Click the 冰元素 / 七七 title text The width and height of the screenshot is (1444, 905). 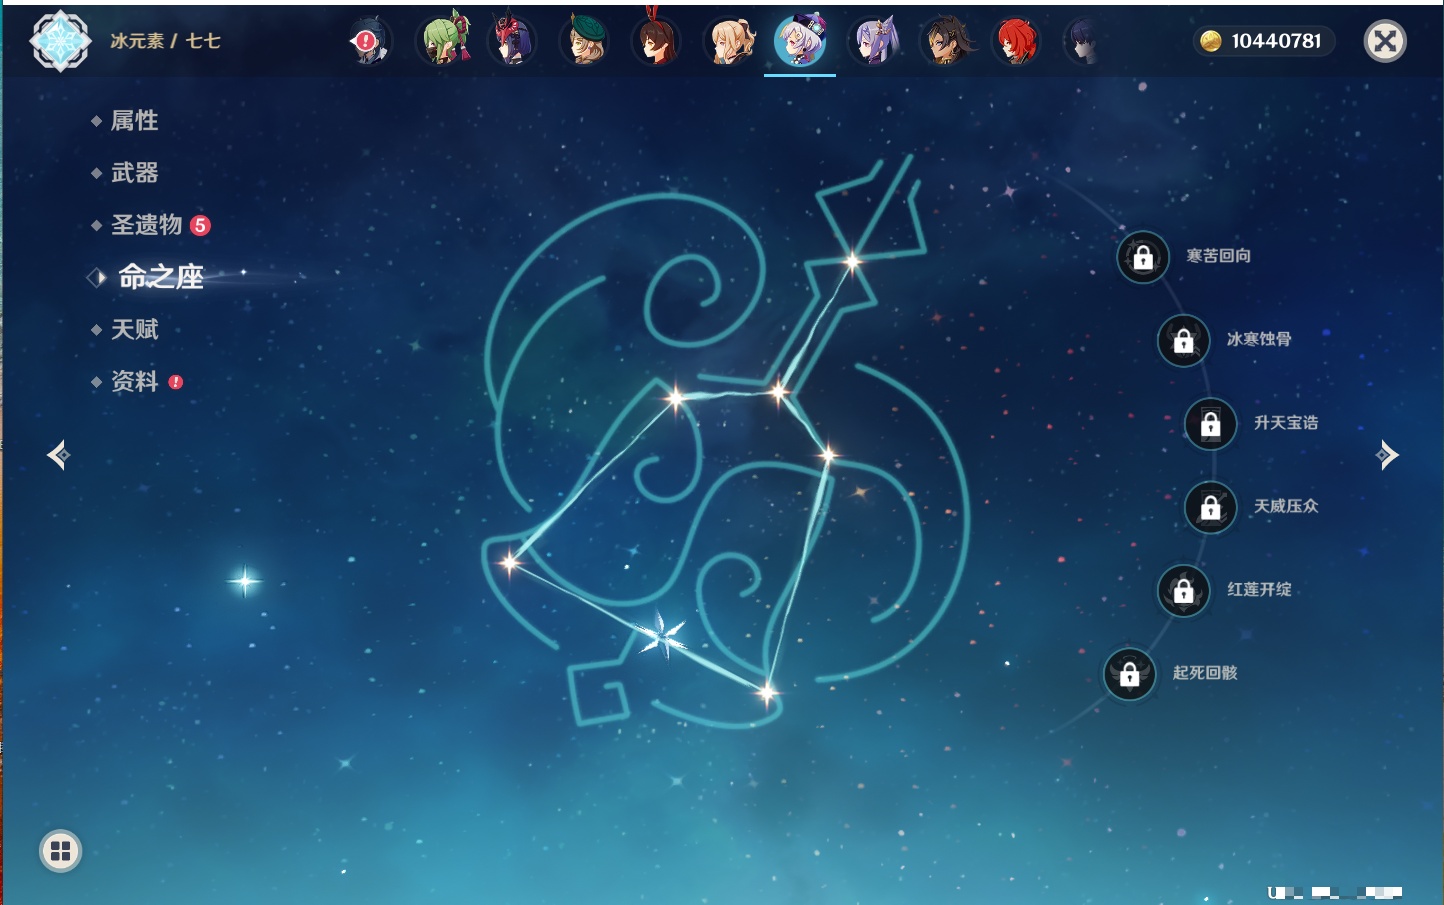click(165, 41)
